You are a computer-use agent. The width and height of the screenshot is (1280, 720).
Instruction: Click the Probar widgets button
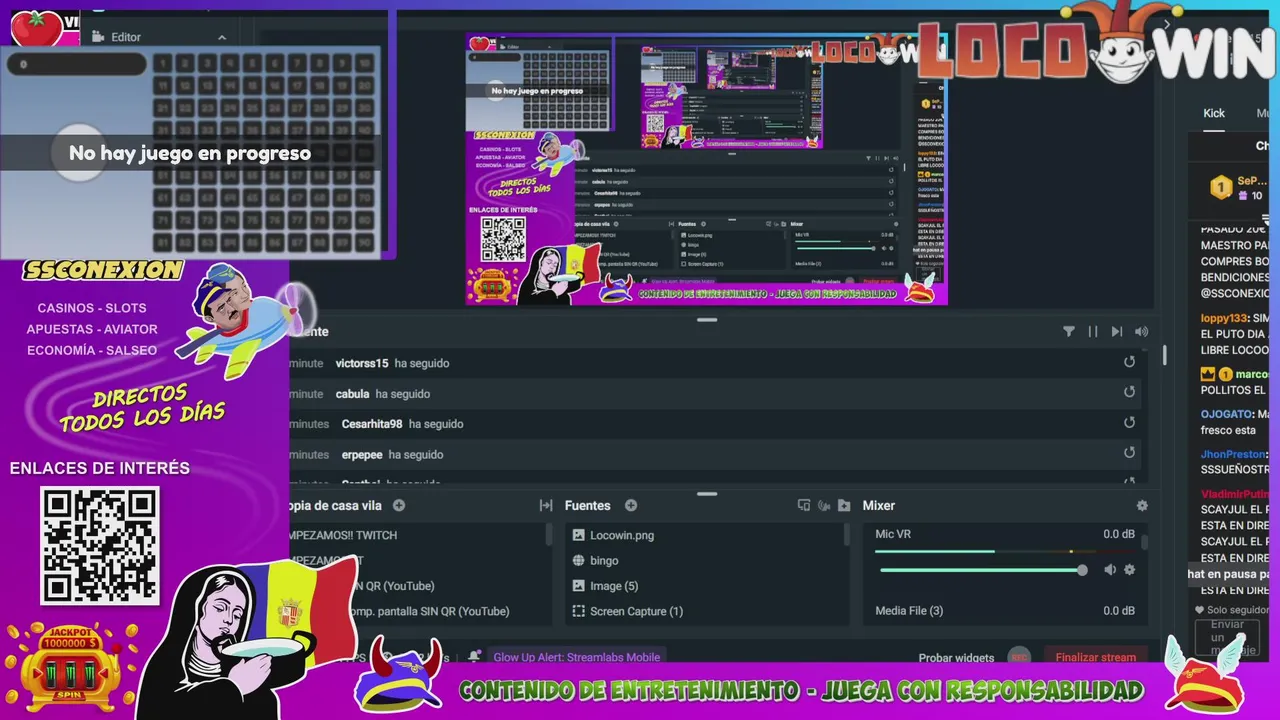pos(956,657)
